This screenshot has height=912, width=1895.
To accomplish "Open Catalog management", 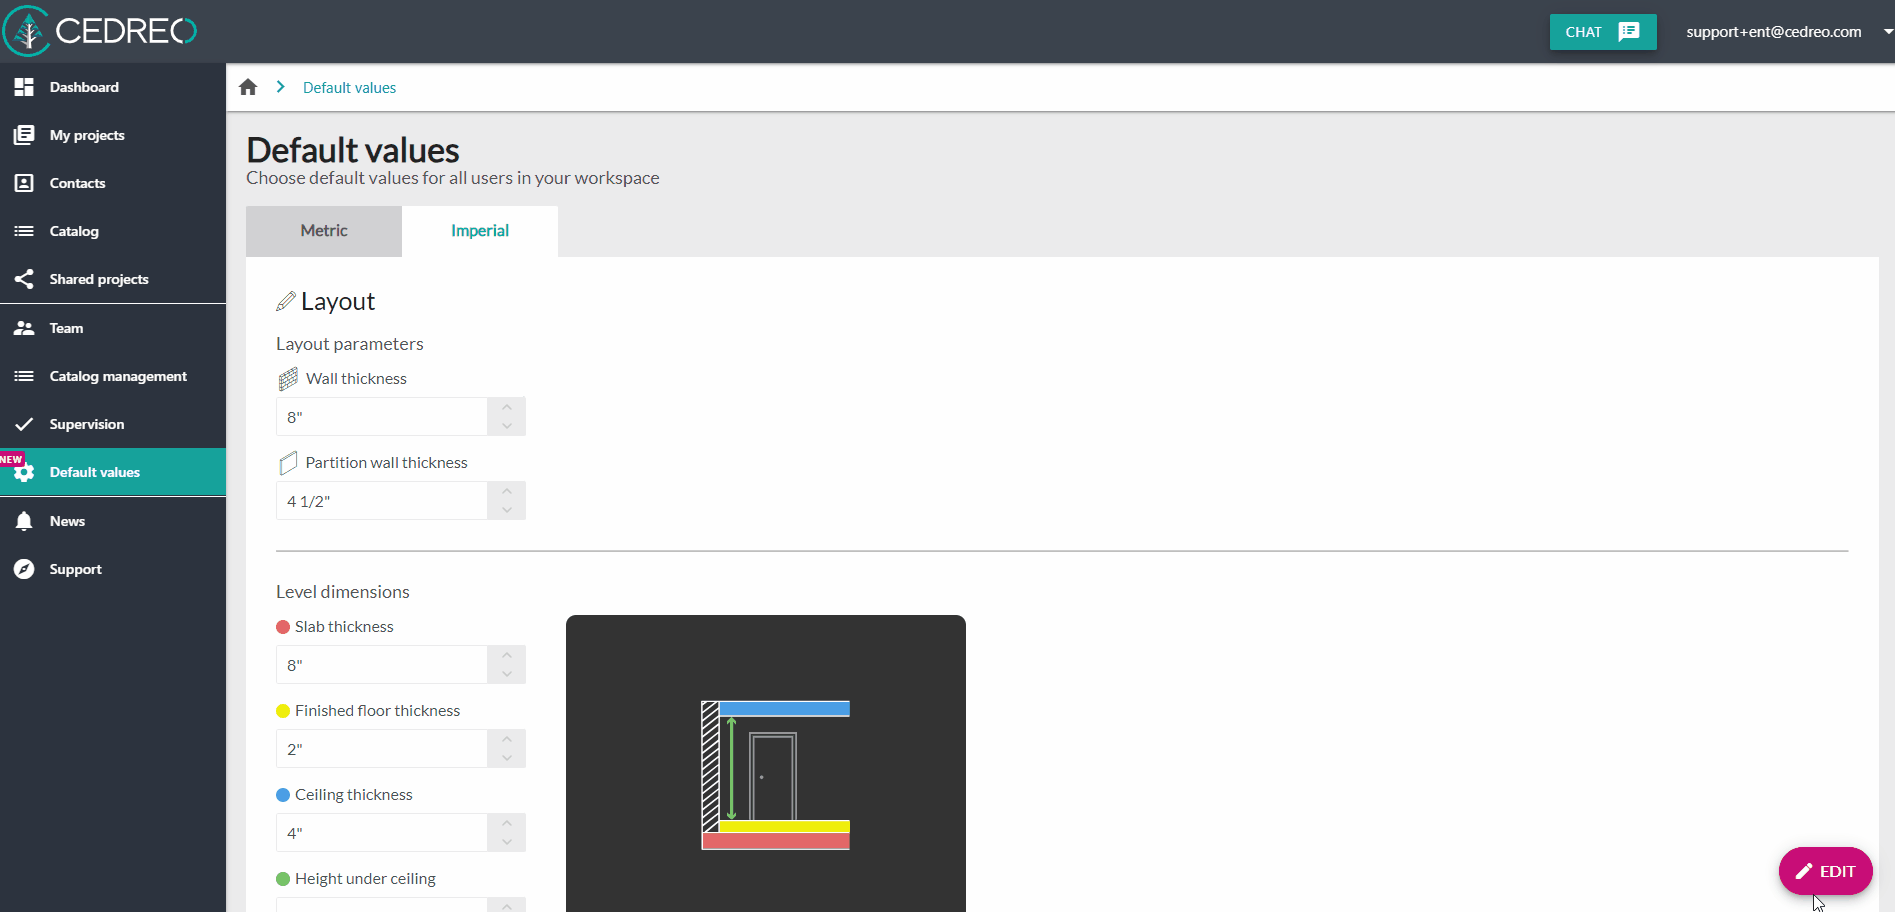I will [x=118, y=376].
